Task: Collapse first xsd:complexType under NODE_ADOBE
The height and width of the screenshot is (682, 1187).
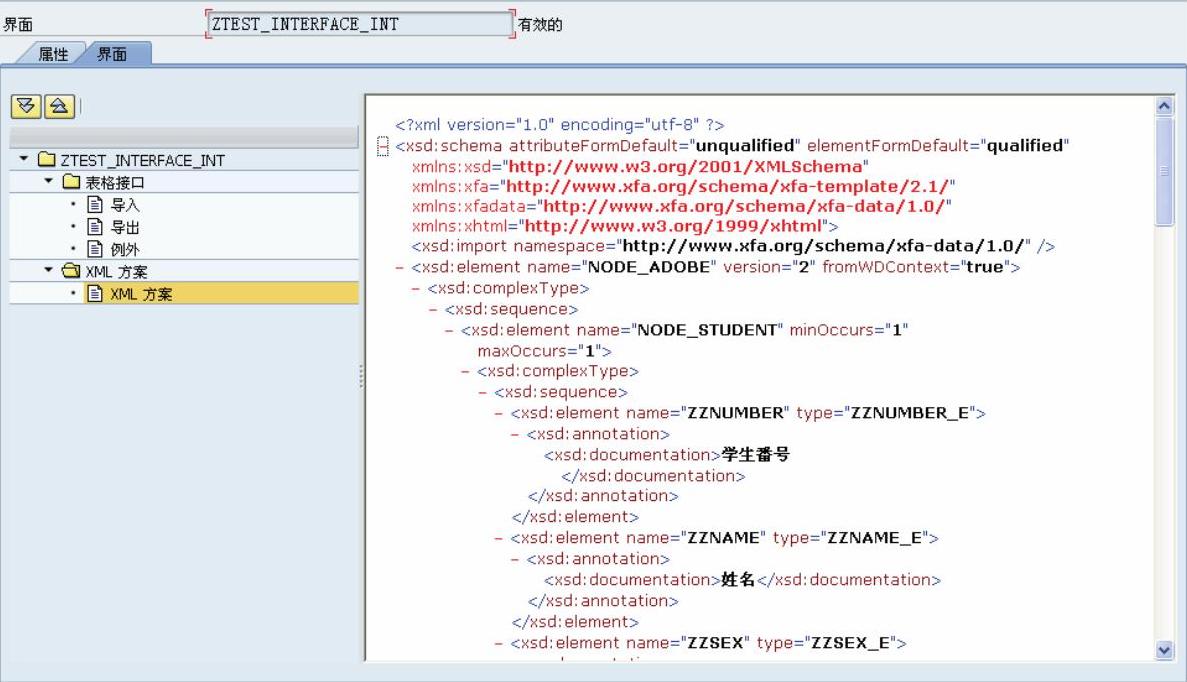Action: pyautogui.click(x=416, y=288)
